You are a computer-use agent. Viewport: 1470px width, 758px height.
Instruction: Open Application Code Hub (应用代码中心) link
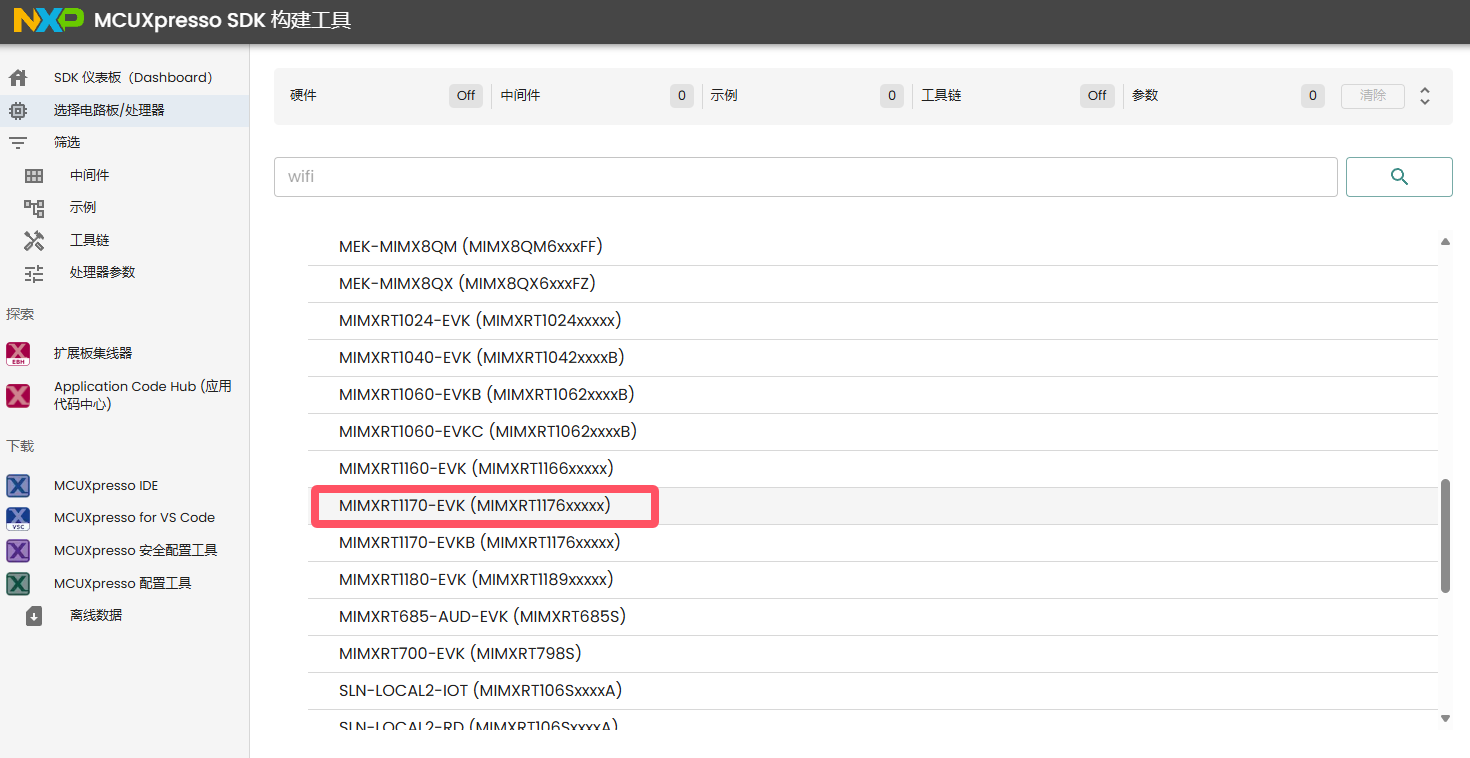[x=143, y=396]
